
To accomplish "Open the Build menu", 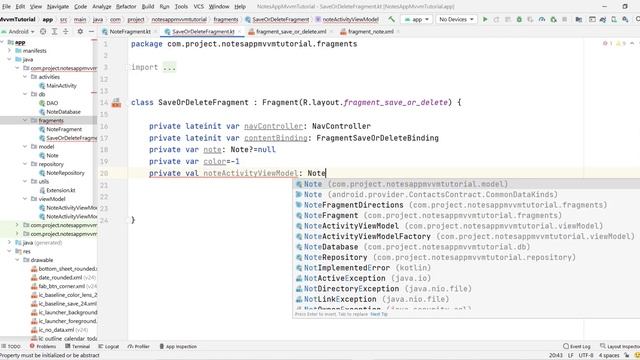I will point(148,7).
